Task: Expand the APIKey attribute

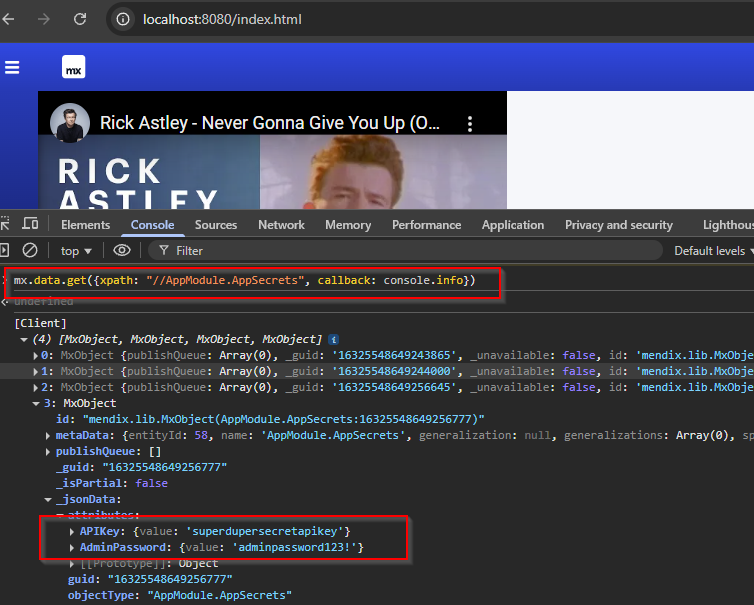Action: pyautogui.click(x=72, y=530)
